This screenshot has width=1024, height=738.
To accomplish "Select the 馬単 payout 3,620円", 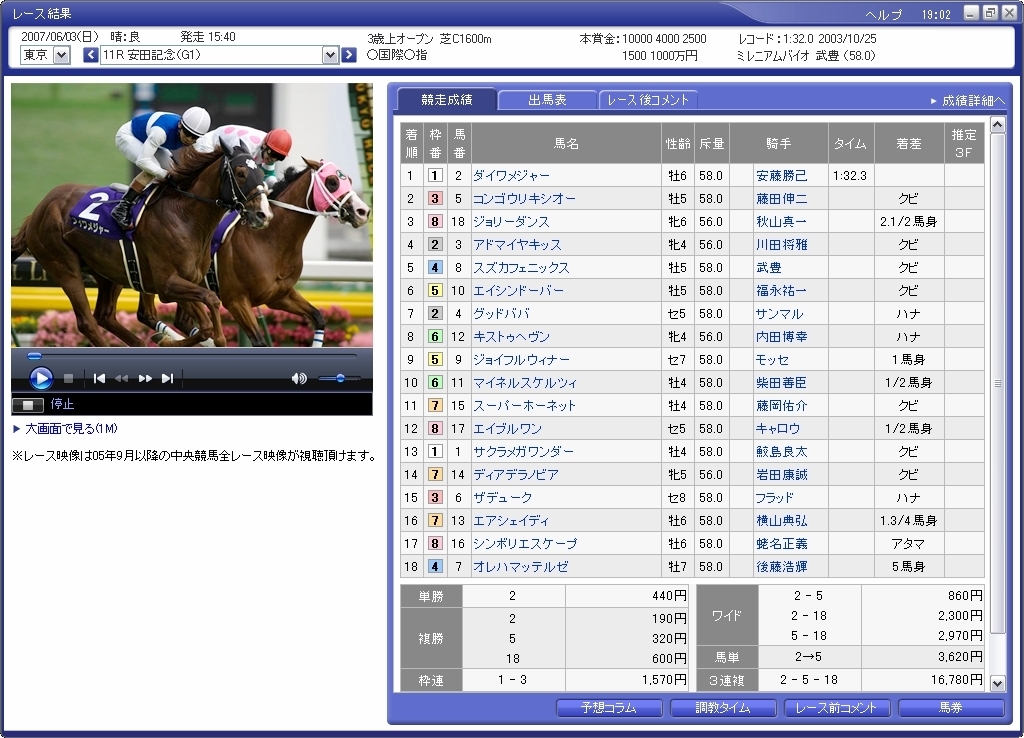I will point(960,656).
